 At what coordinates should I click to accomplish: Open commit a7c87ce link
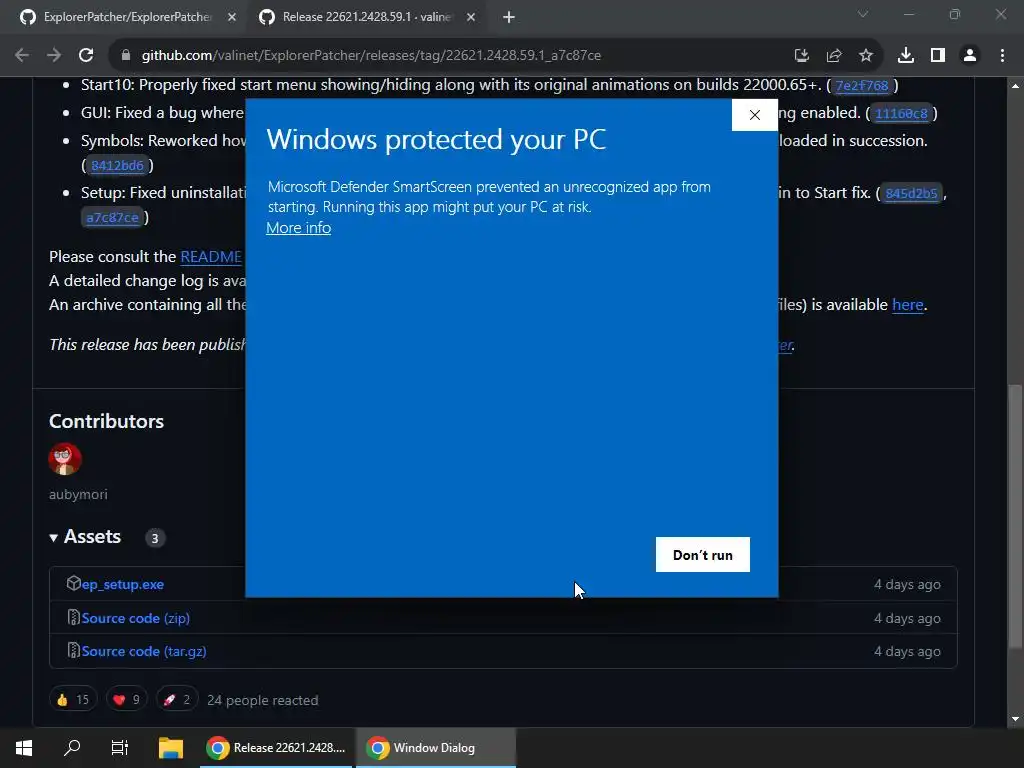[112, 218]
